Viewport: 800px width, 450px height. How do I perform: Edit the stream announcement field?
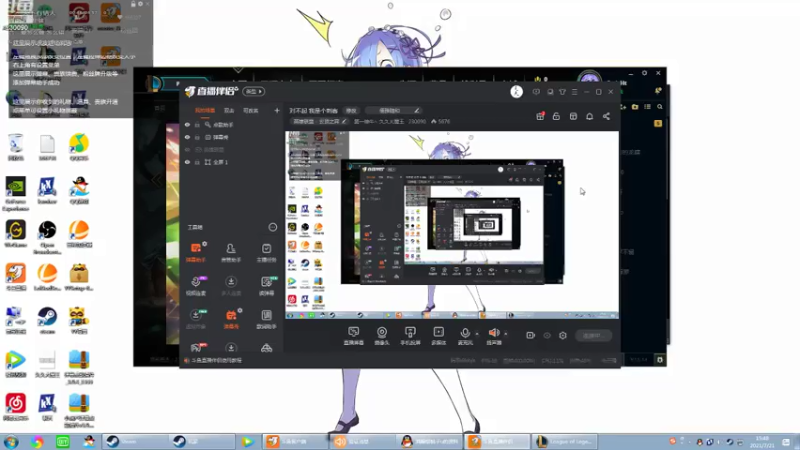(x=393, y=110)
